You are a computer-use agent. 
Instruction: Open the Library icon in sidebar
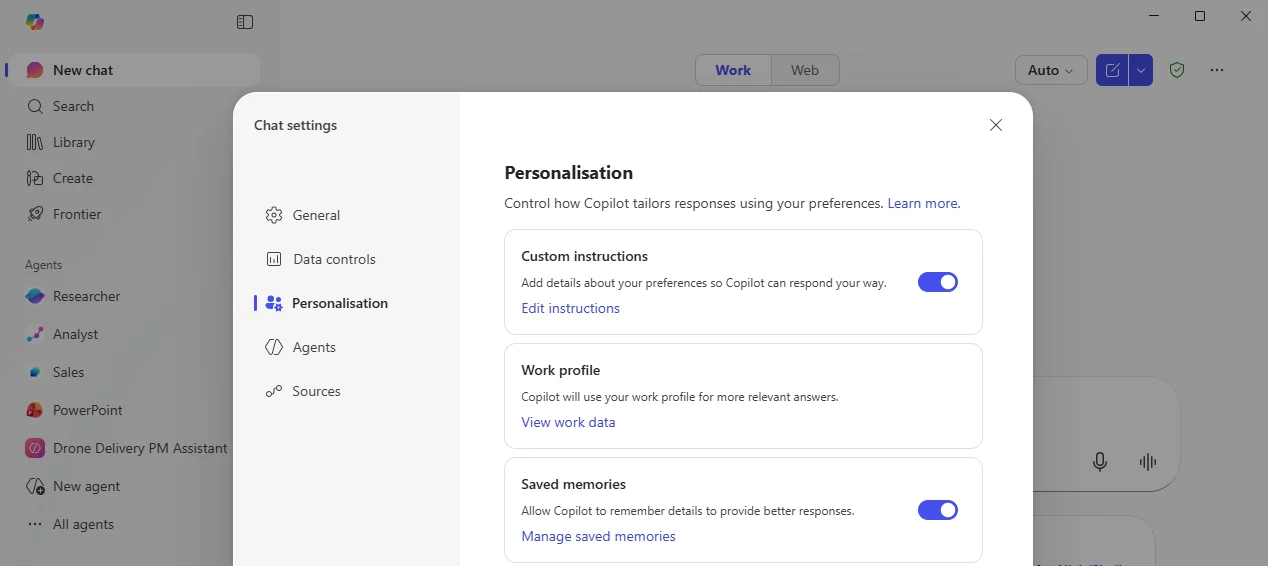coord(35,142)
